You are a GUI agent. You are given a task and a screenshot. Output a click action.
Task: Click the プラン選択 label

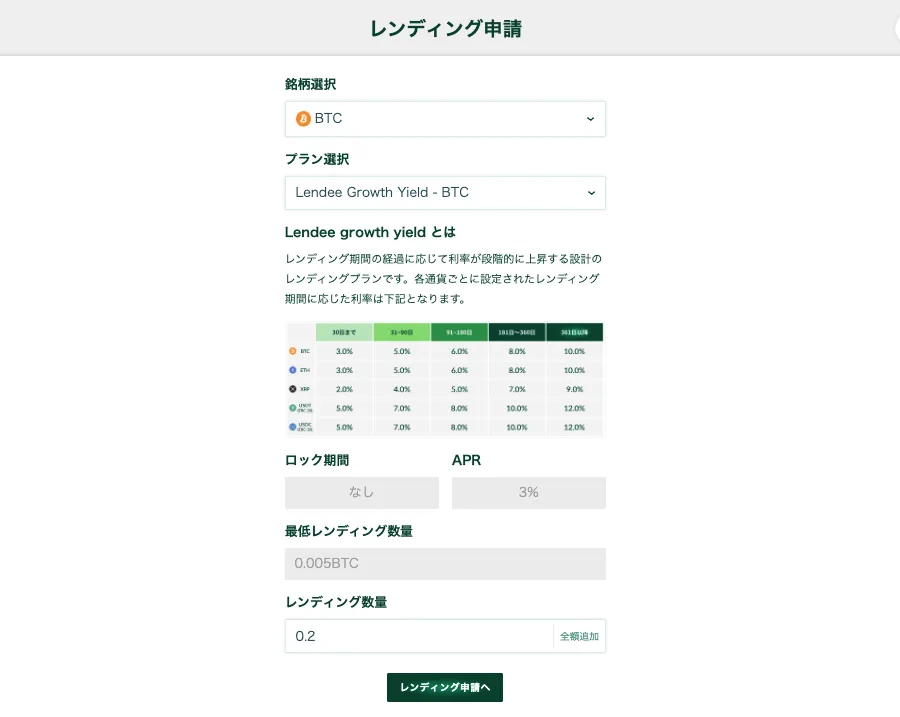pyautogui.click(x=317, y=159)
